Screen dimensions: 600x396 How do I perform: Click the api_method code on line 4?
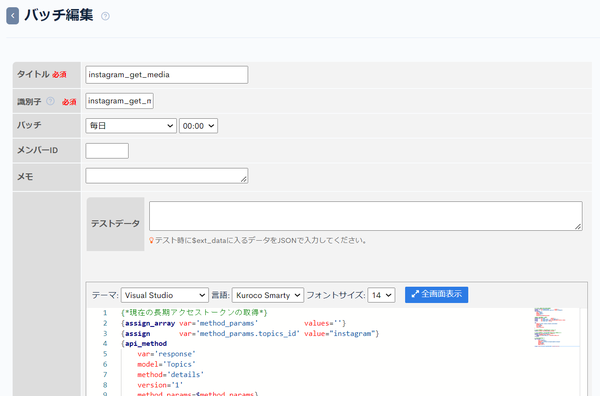point(146,344)
